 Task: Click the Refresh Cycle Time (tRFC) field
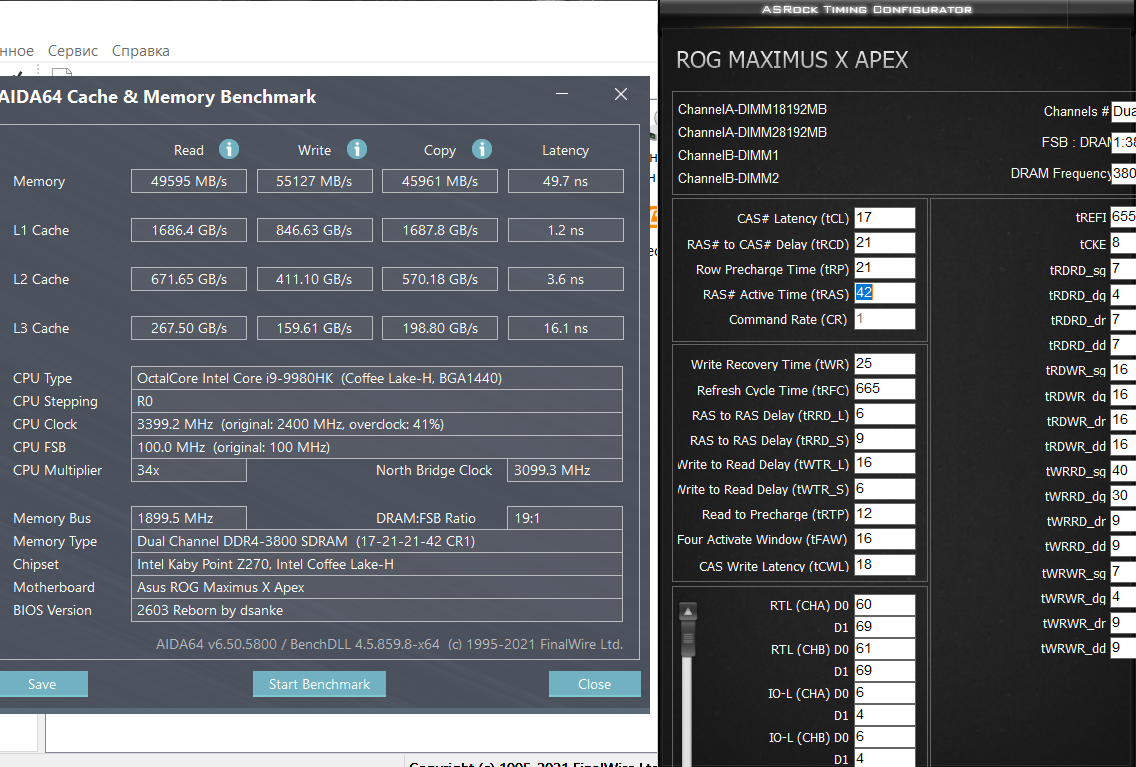[x=885, y=389]
